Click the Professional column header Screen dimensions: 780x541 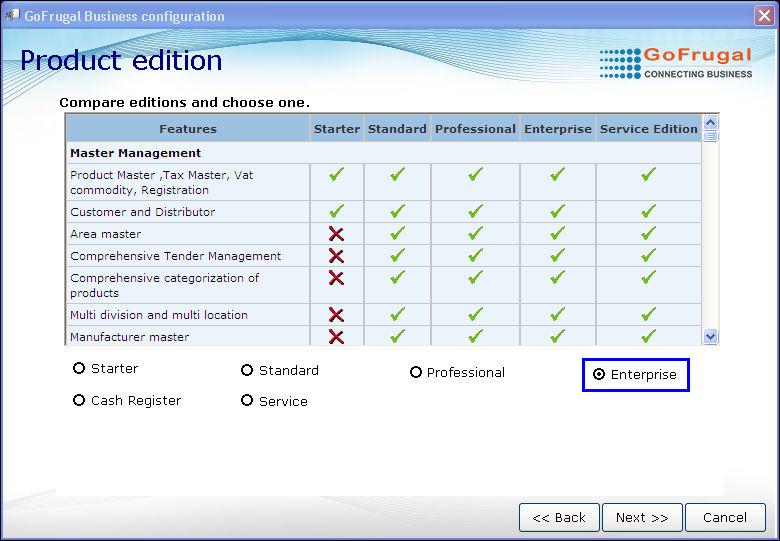[475, 129]
